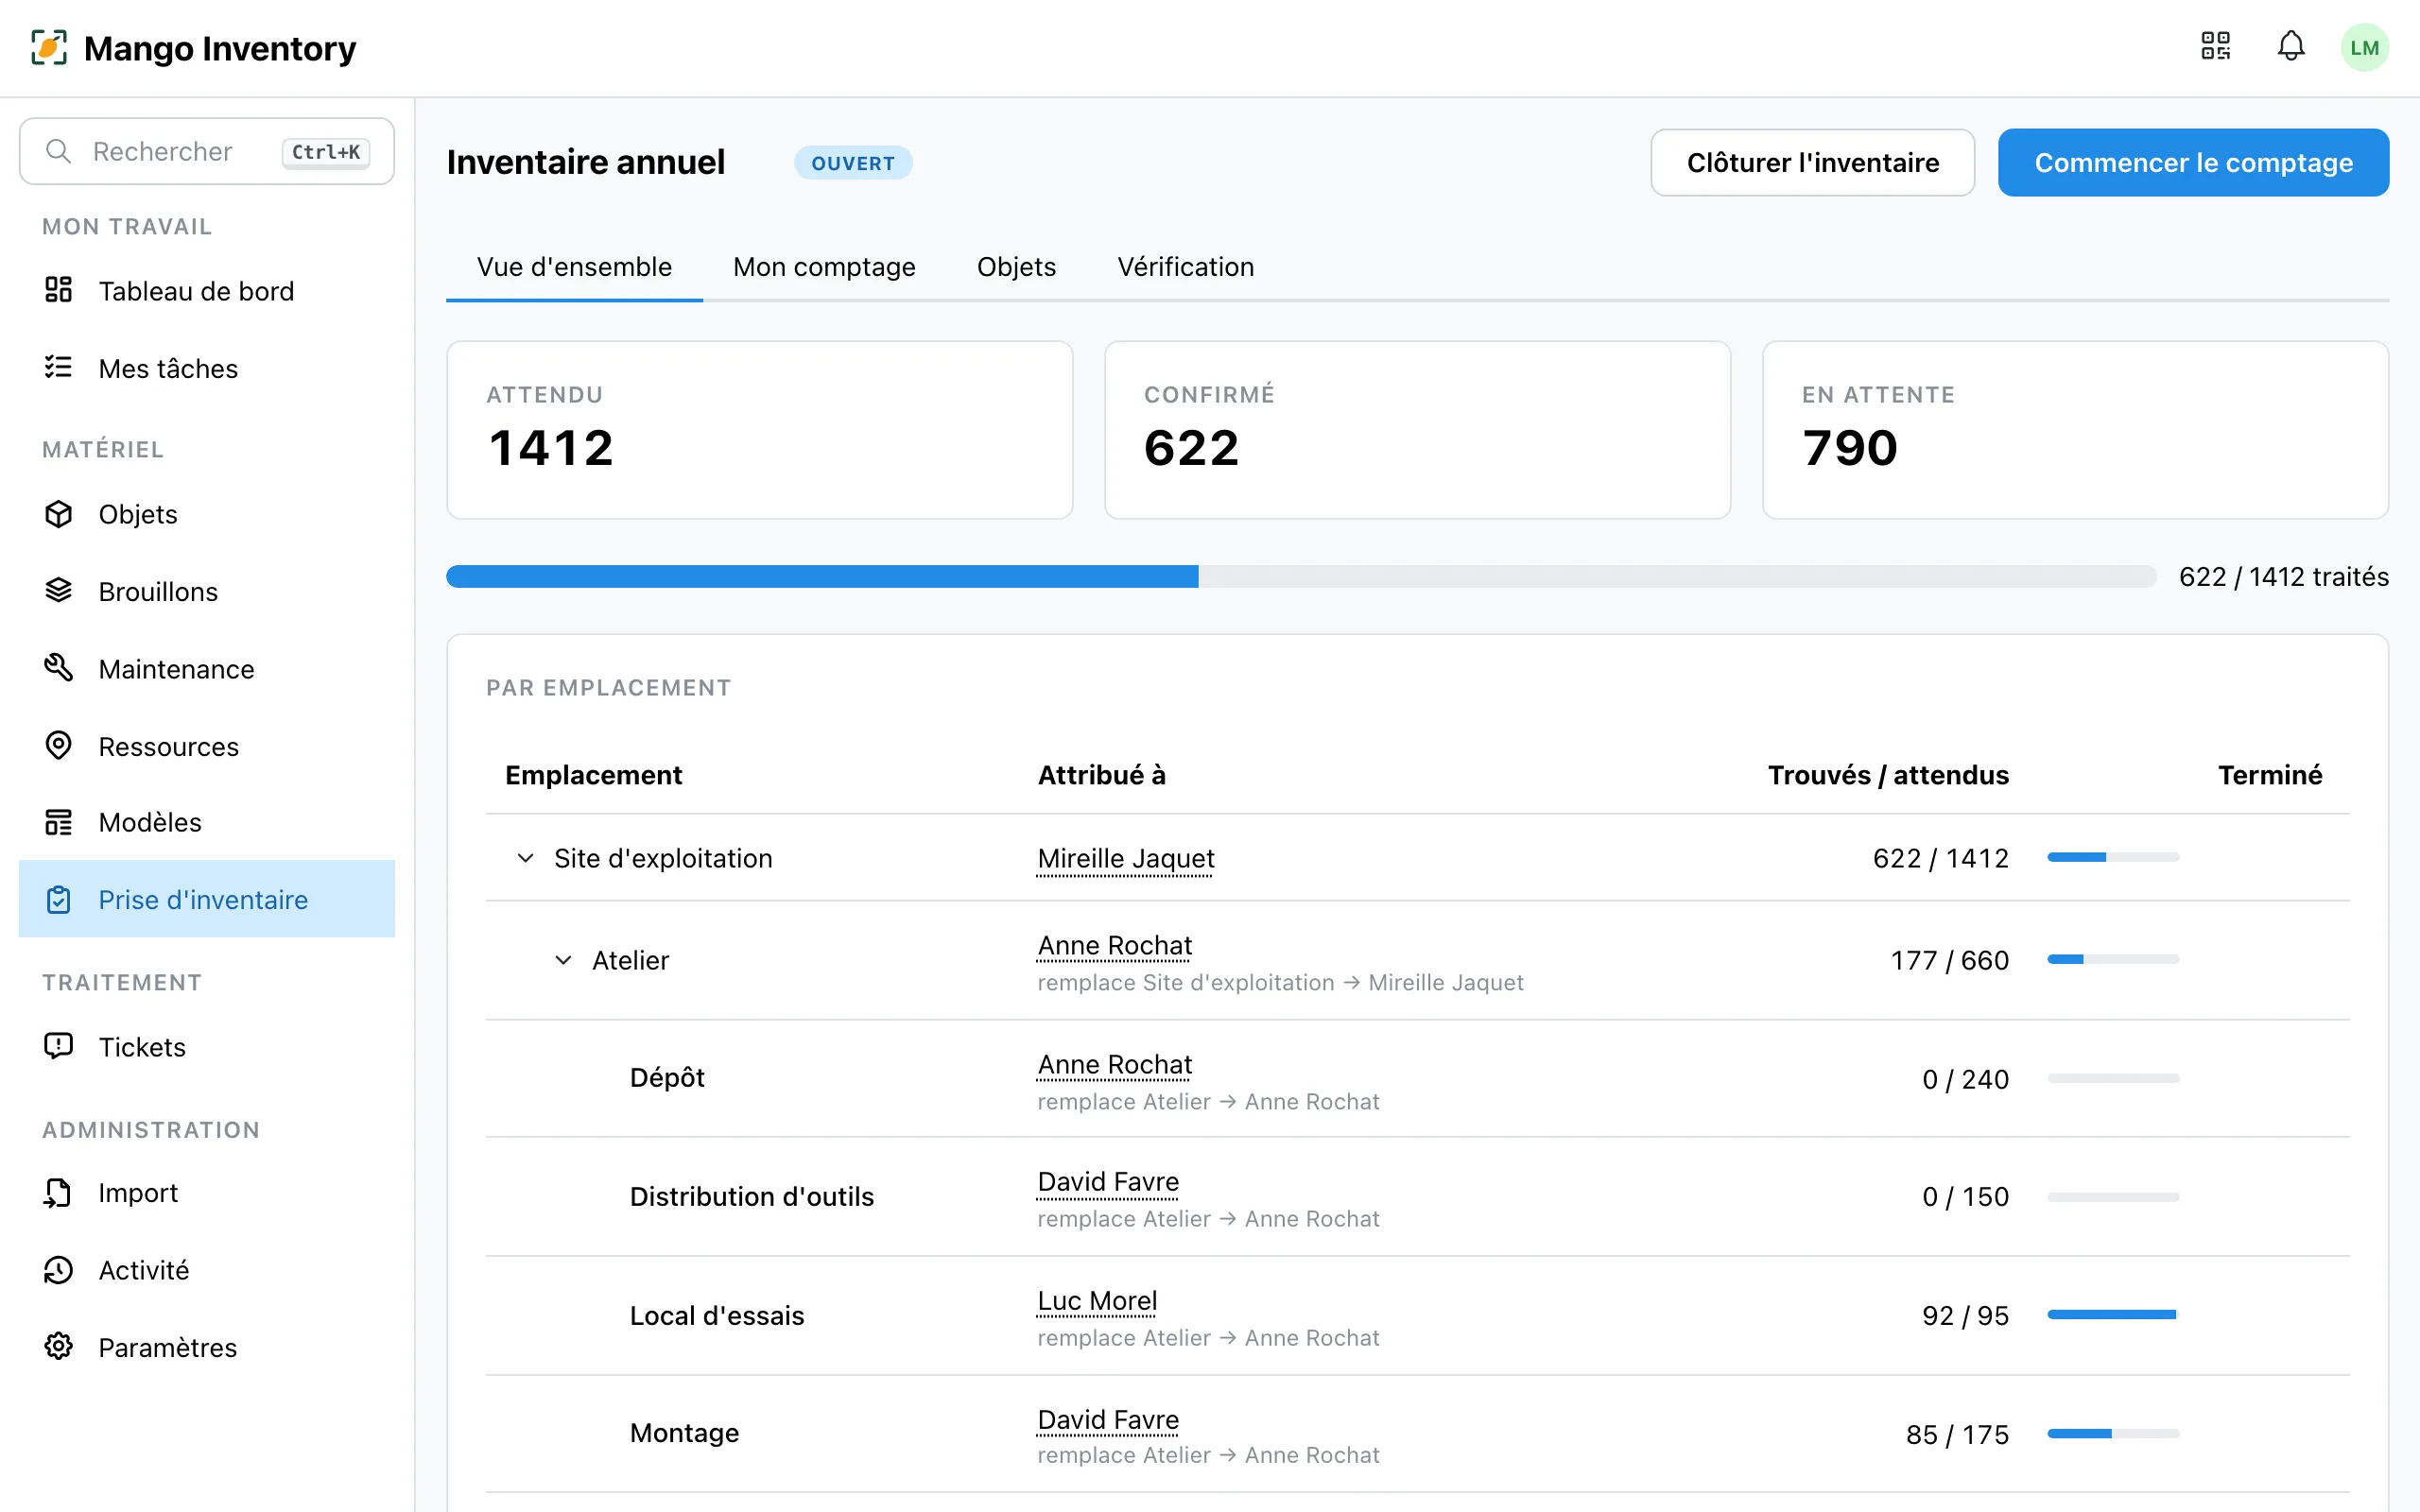Open the Vérification tab
Viewport: 2420px width, 1512px height.
[x=1185, y=267]
